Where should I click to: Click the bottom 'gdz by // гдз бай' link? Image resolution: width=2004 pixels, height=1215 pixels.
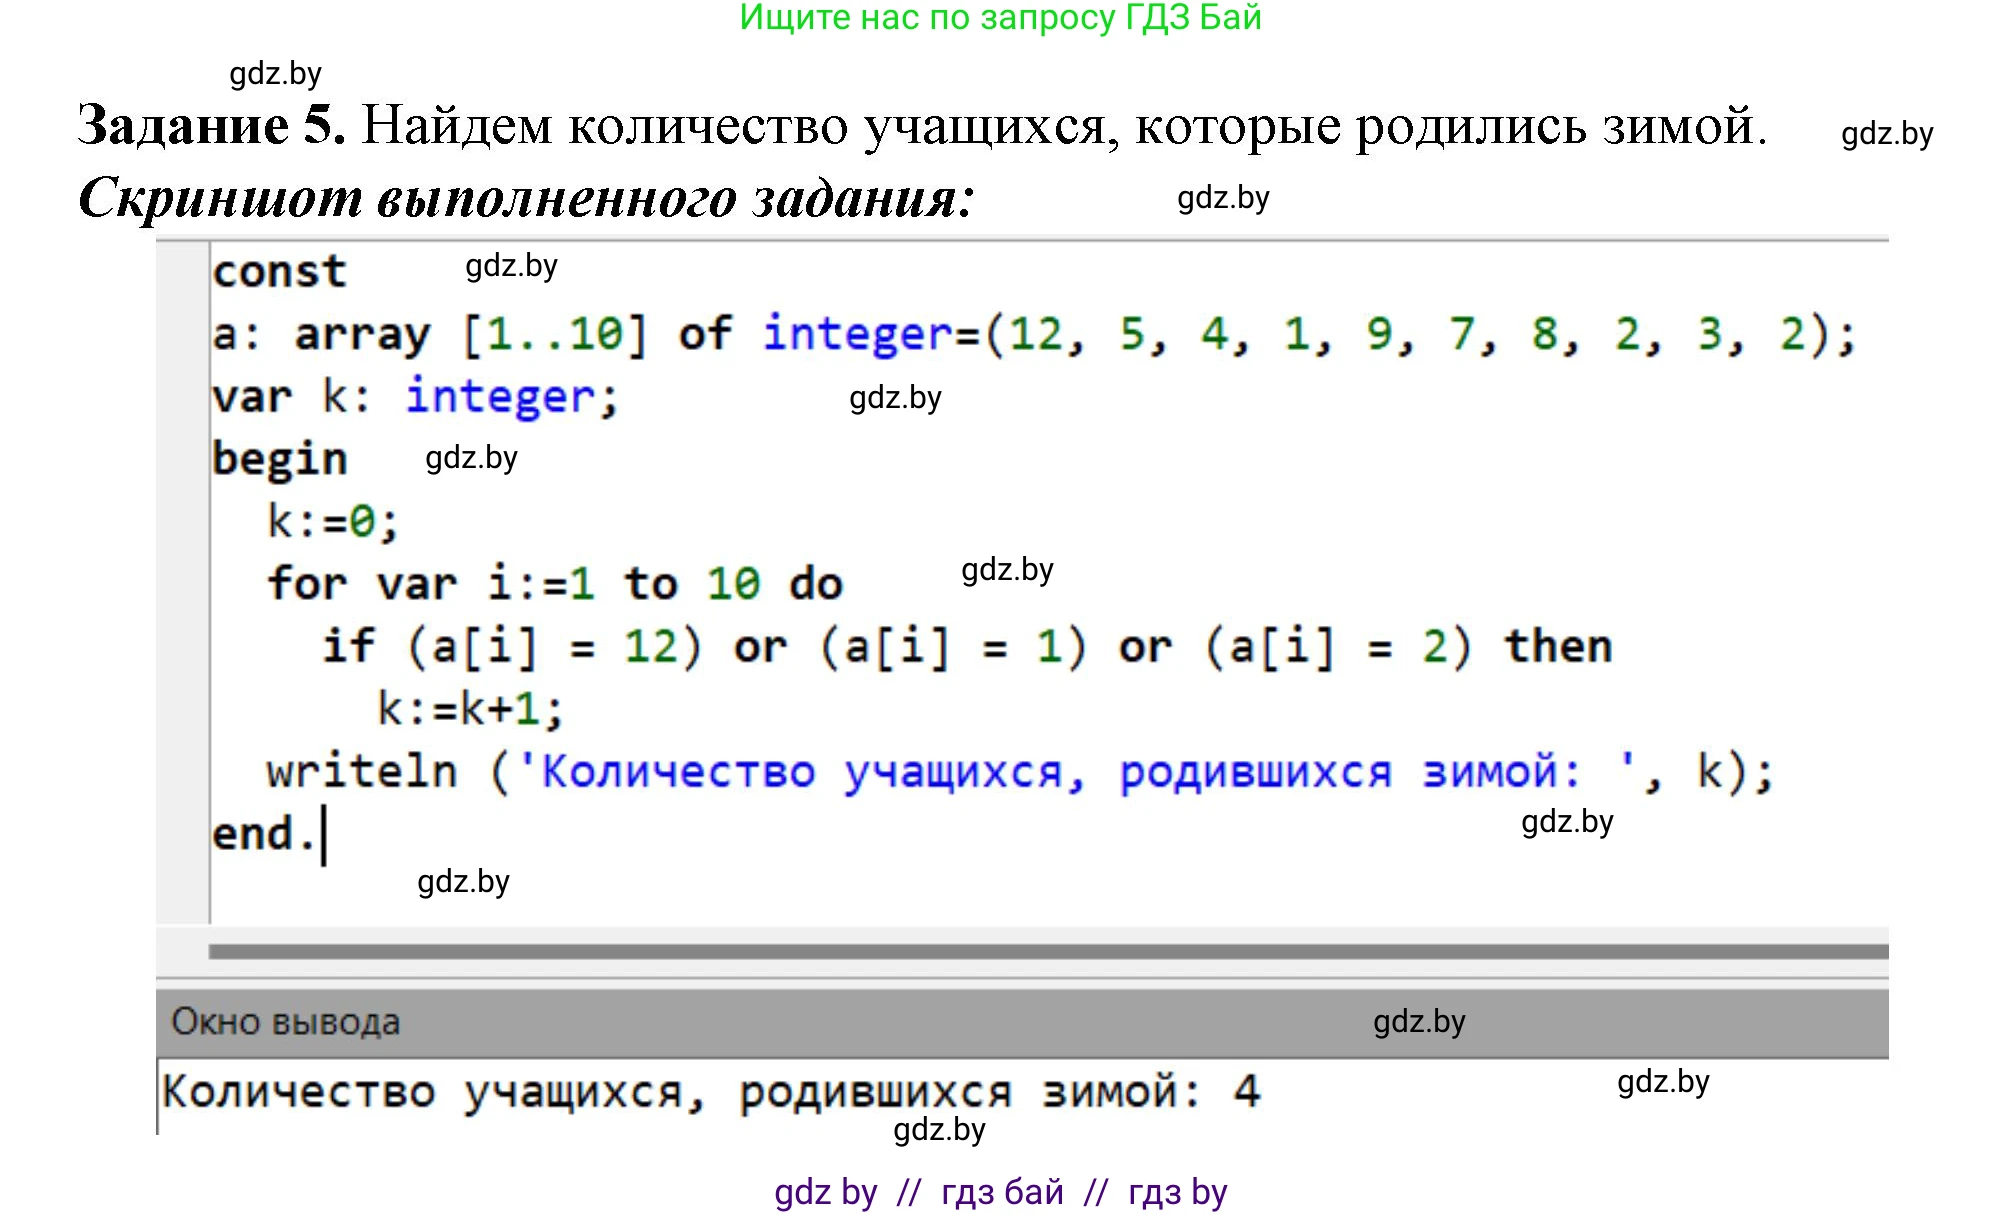(1000, 1192)
